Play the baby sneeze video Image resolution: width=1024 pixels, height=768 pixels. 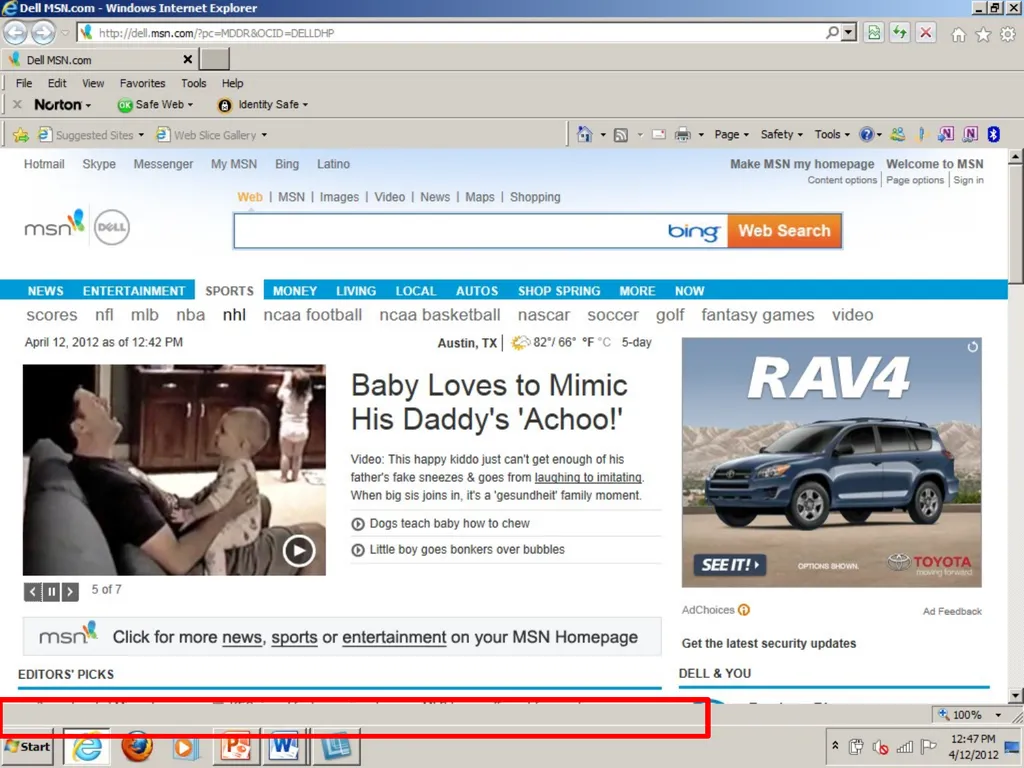(298, 551)
